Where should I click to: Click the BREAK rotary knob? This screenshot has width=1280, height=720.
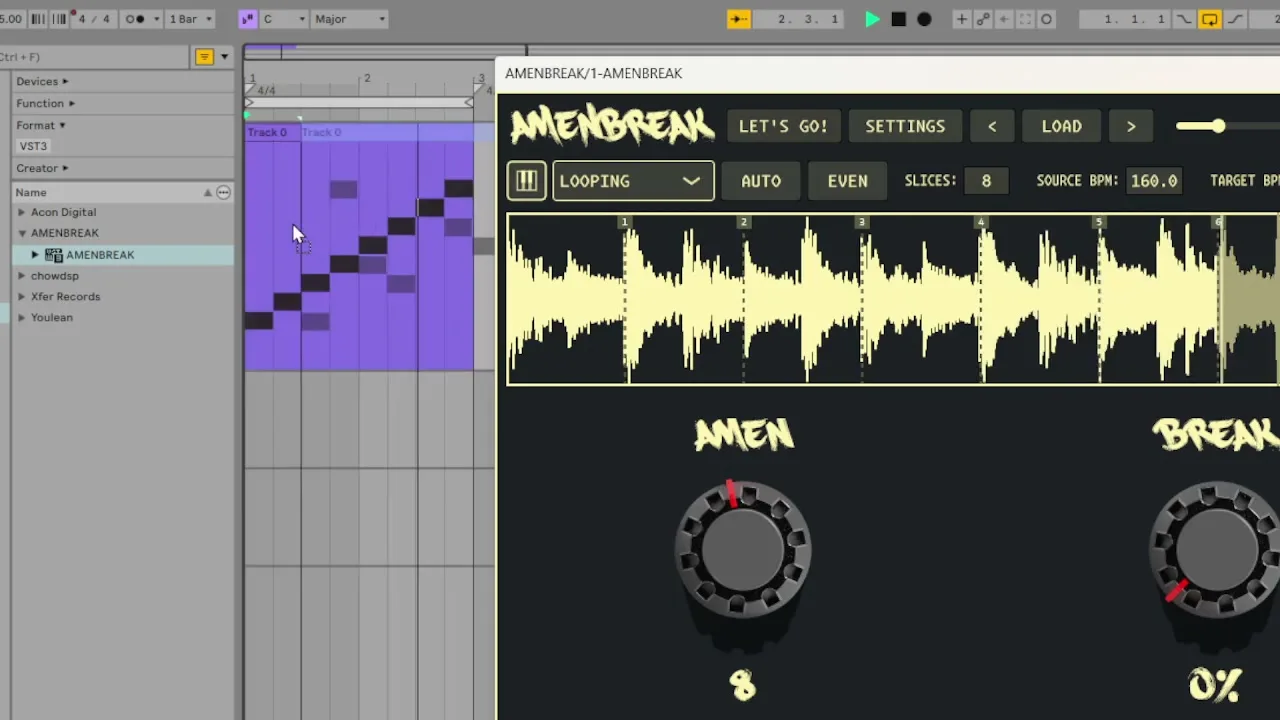coord(1216,548)
